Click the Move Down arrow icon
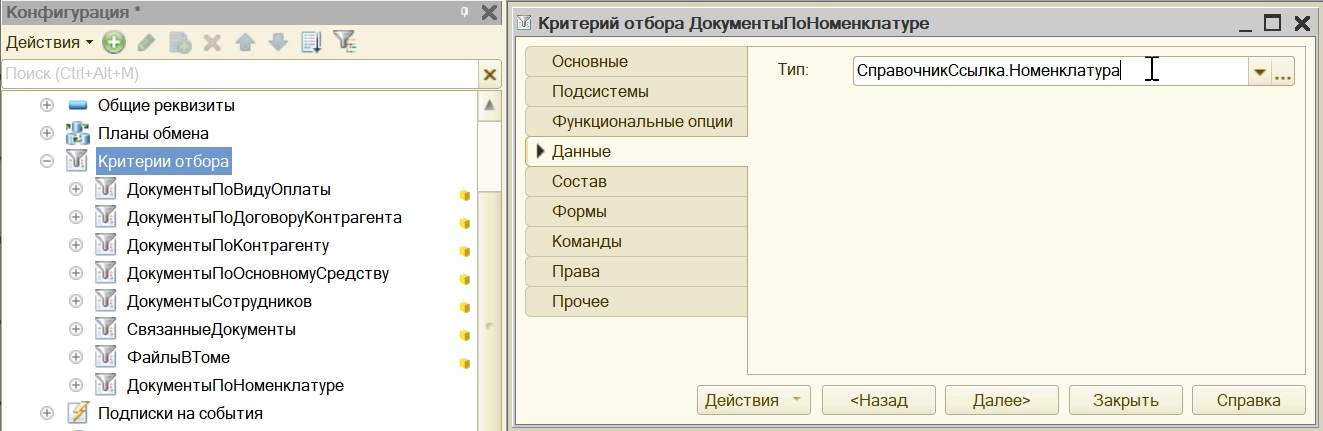This screenshot has height=431, width=1323. point(278,42)
